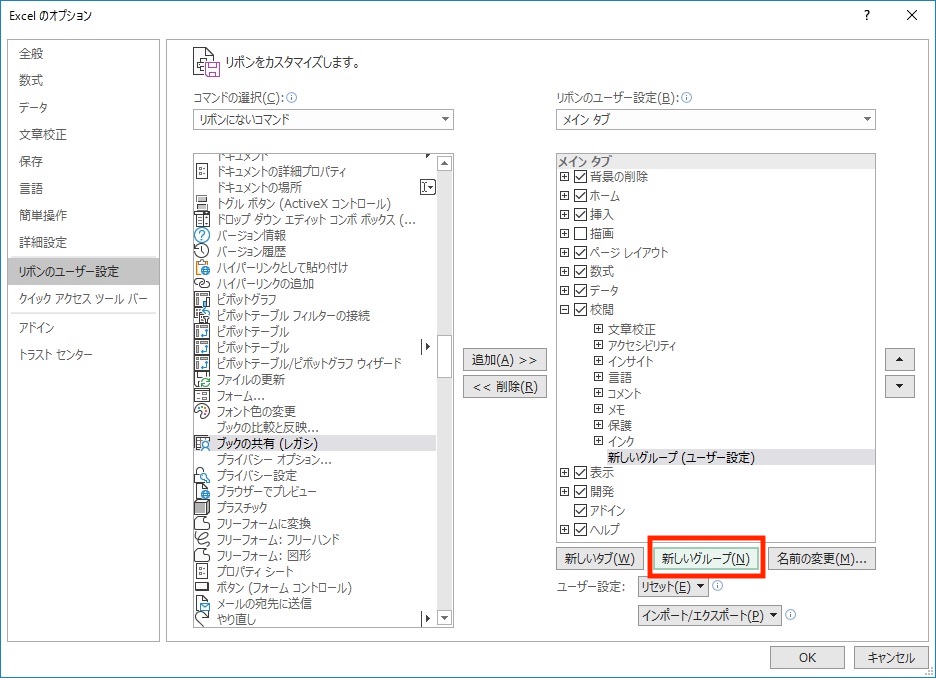Uncheck the ページ レイアウト checkbox
The image size is (936, 678).
580,252
